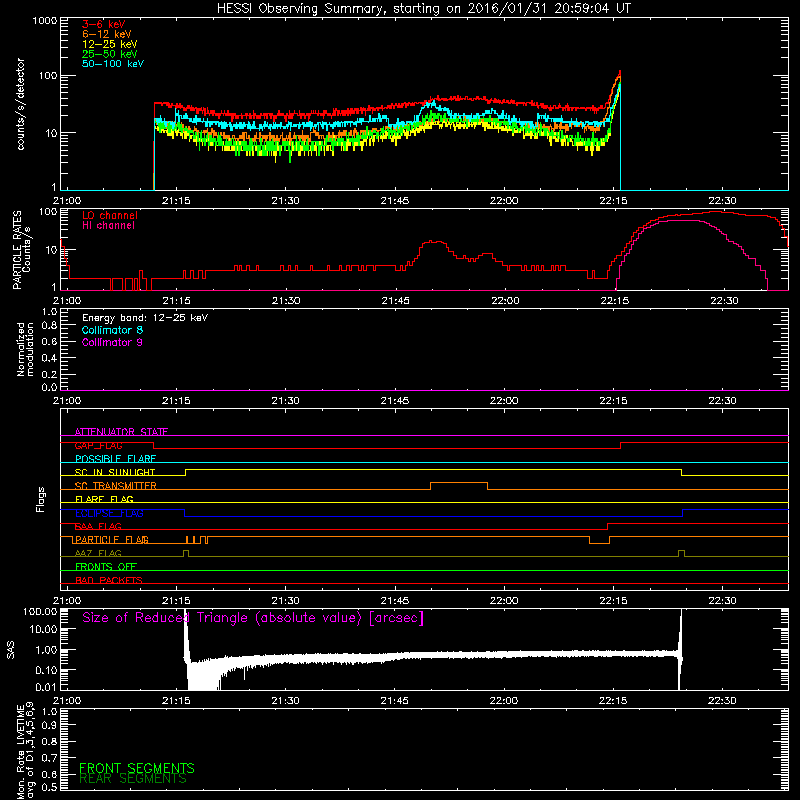Click the HI channel legend label
Screen dimensions: 800x800
point(108,226)
